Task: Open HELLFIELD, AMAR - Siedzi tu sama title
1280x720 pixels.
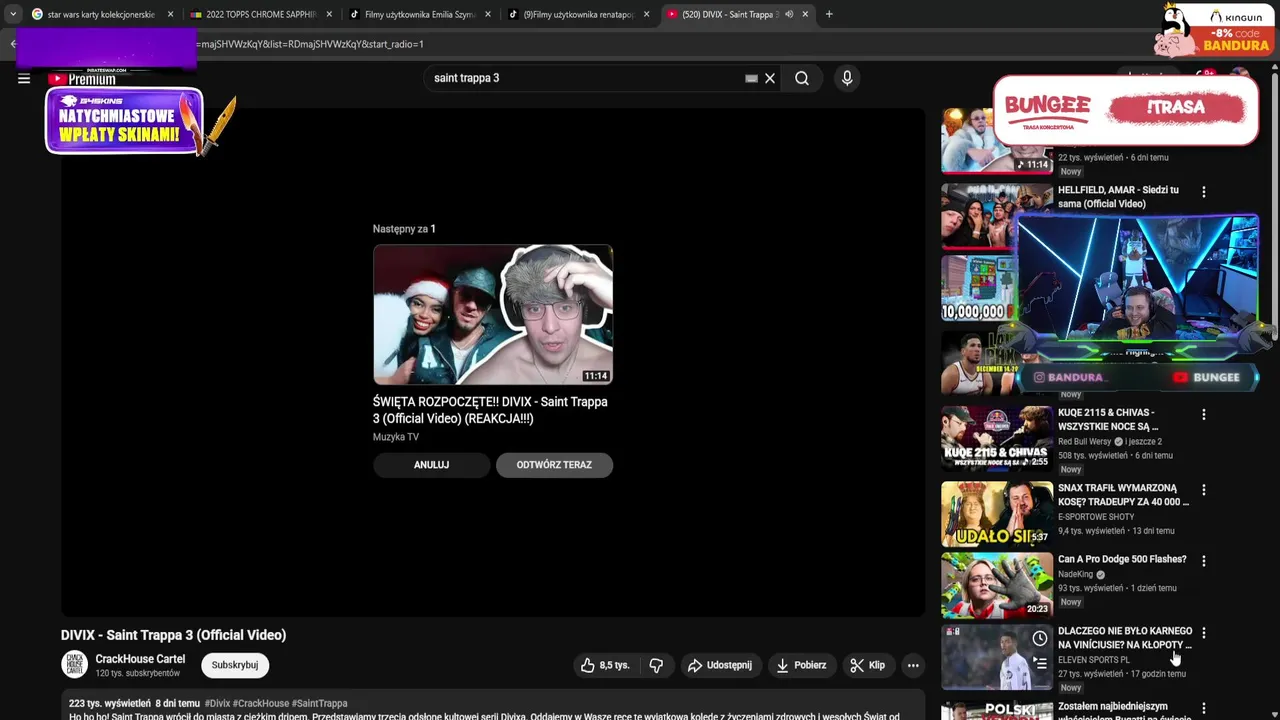Action: coord(1118,197)
